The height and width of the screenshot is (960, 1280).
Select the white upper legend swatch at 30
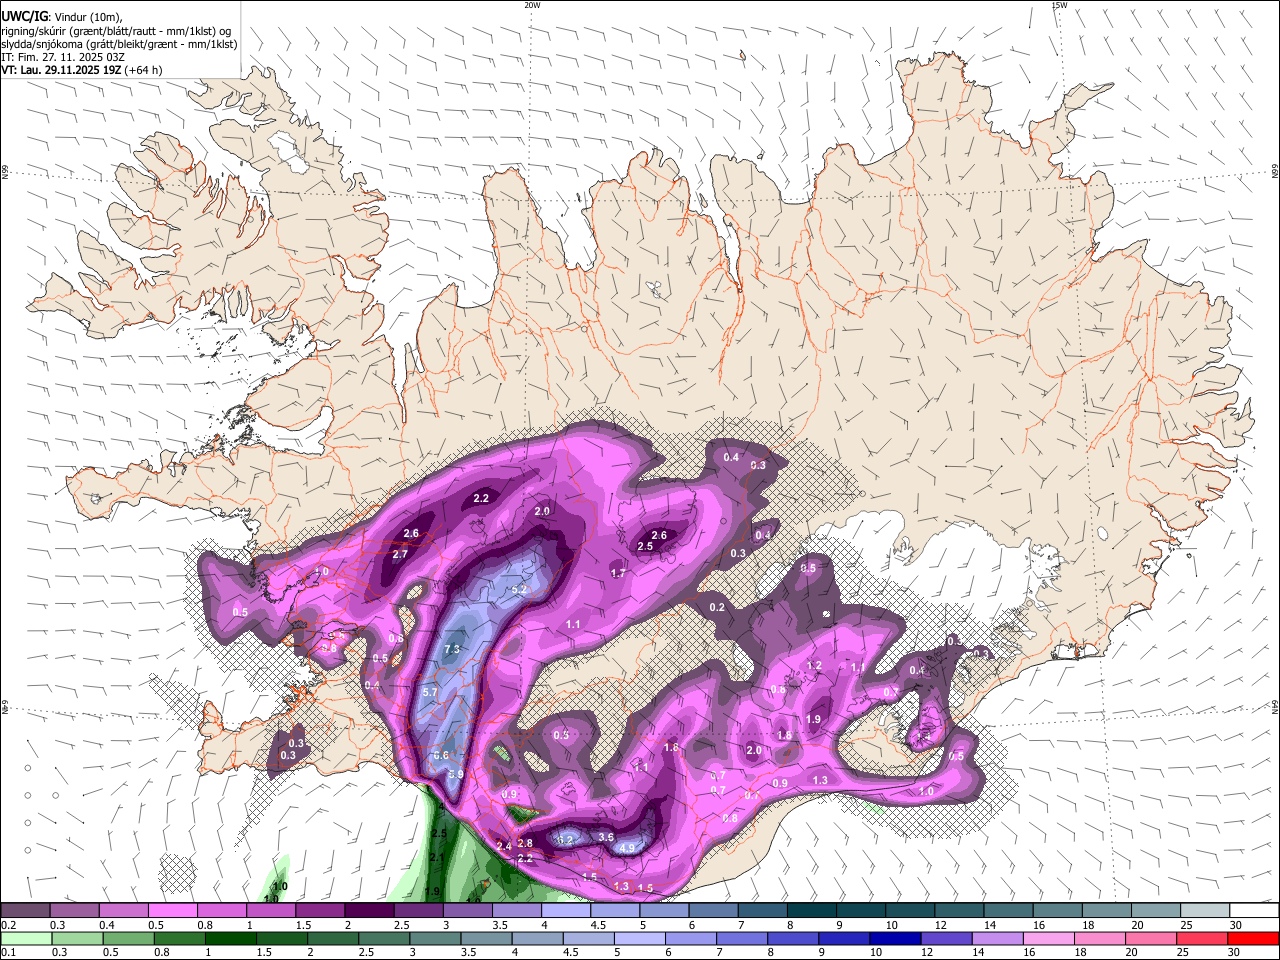1255,911
